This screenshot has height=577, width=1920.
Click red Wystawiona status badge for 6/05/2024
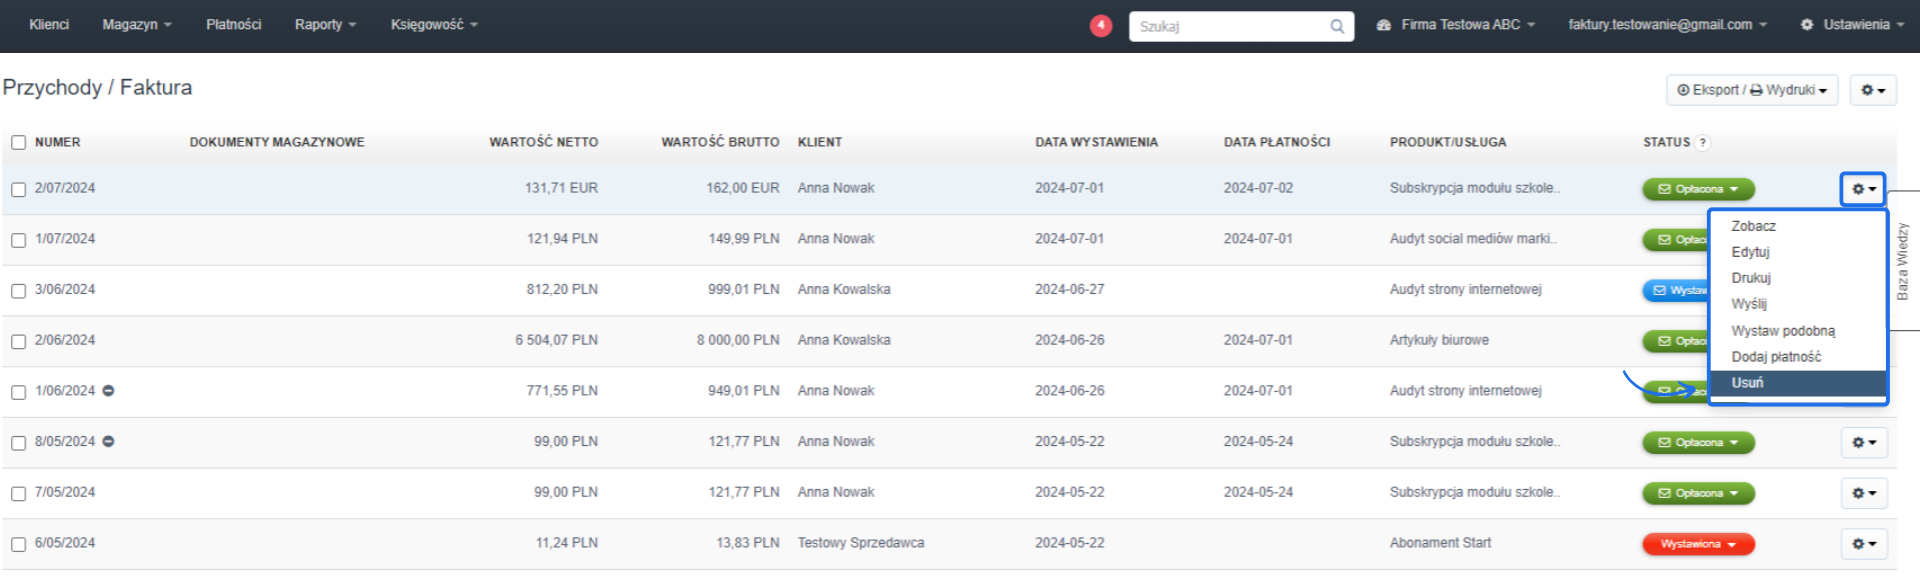point(1698,544)
